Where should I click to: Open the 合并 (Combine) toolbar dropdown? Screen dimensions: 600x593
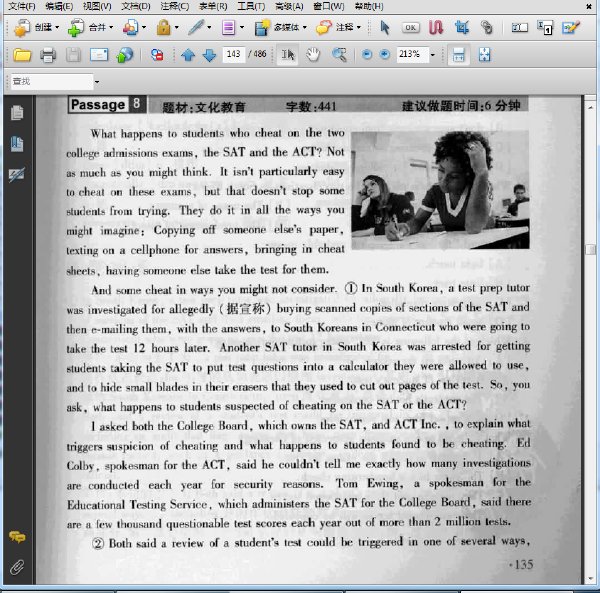(111, 28)
